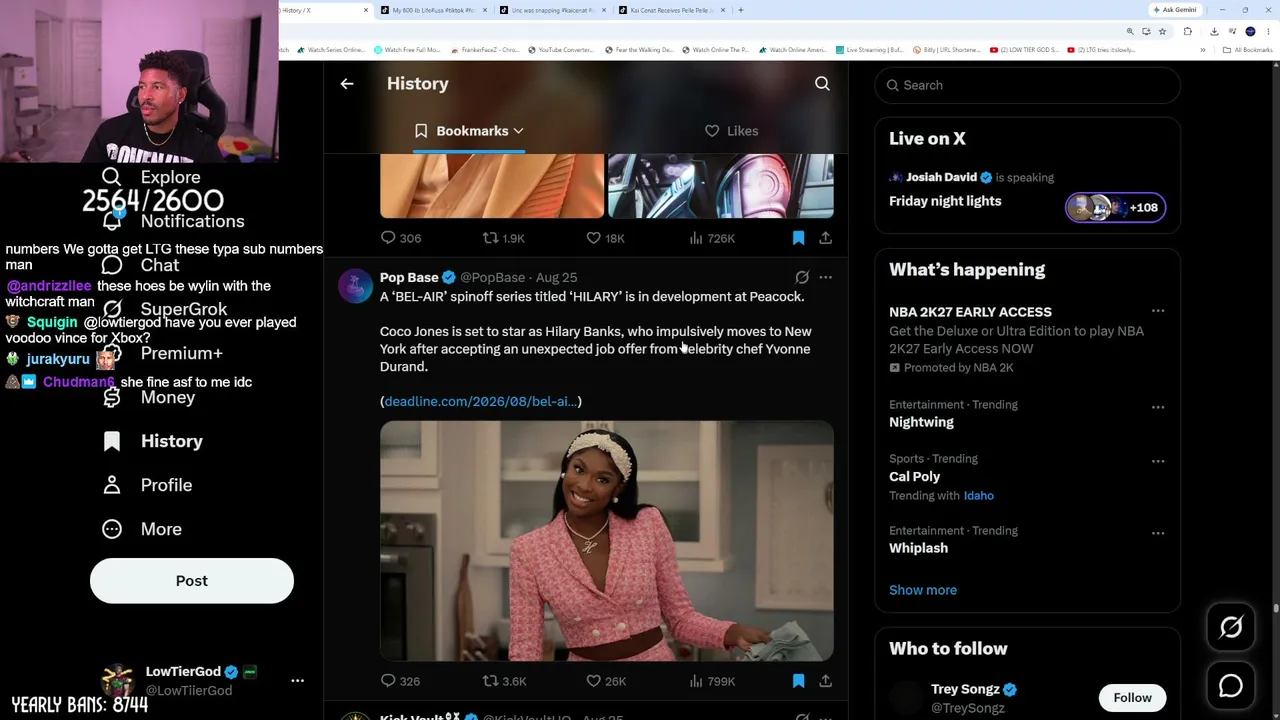Like the post with 18K likes
1280x720 pixels.
coord(605,238)
